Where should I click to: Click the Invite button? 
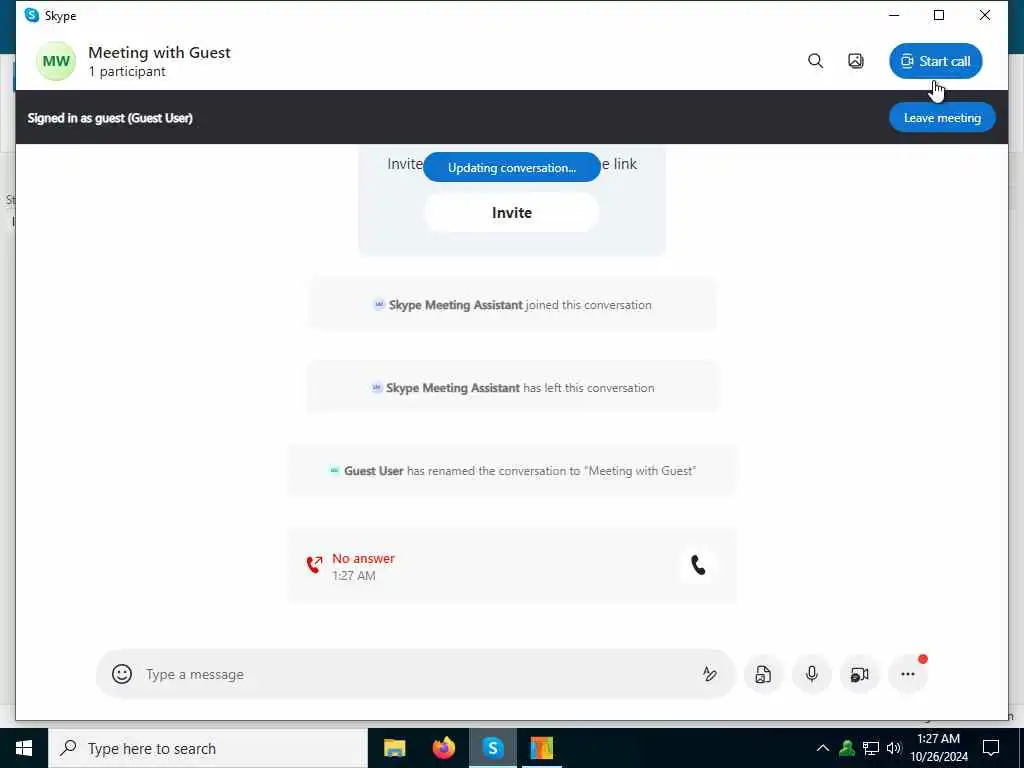point(511,212)
